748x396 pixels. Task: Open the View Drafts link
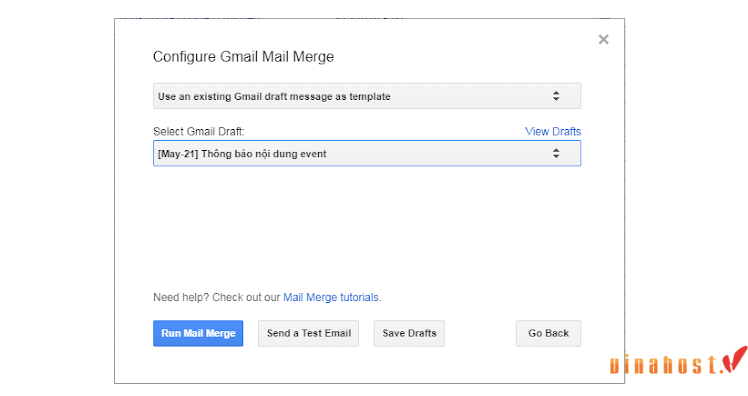pyautogui.click(x=553, y=132)
